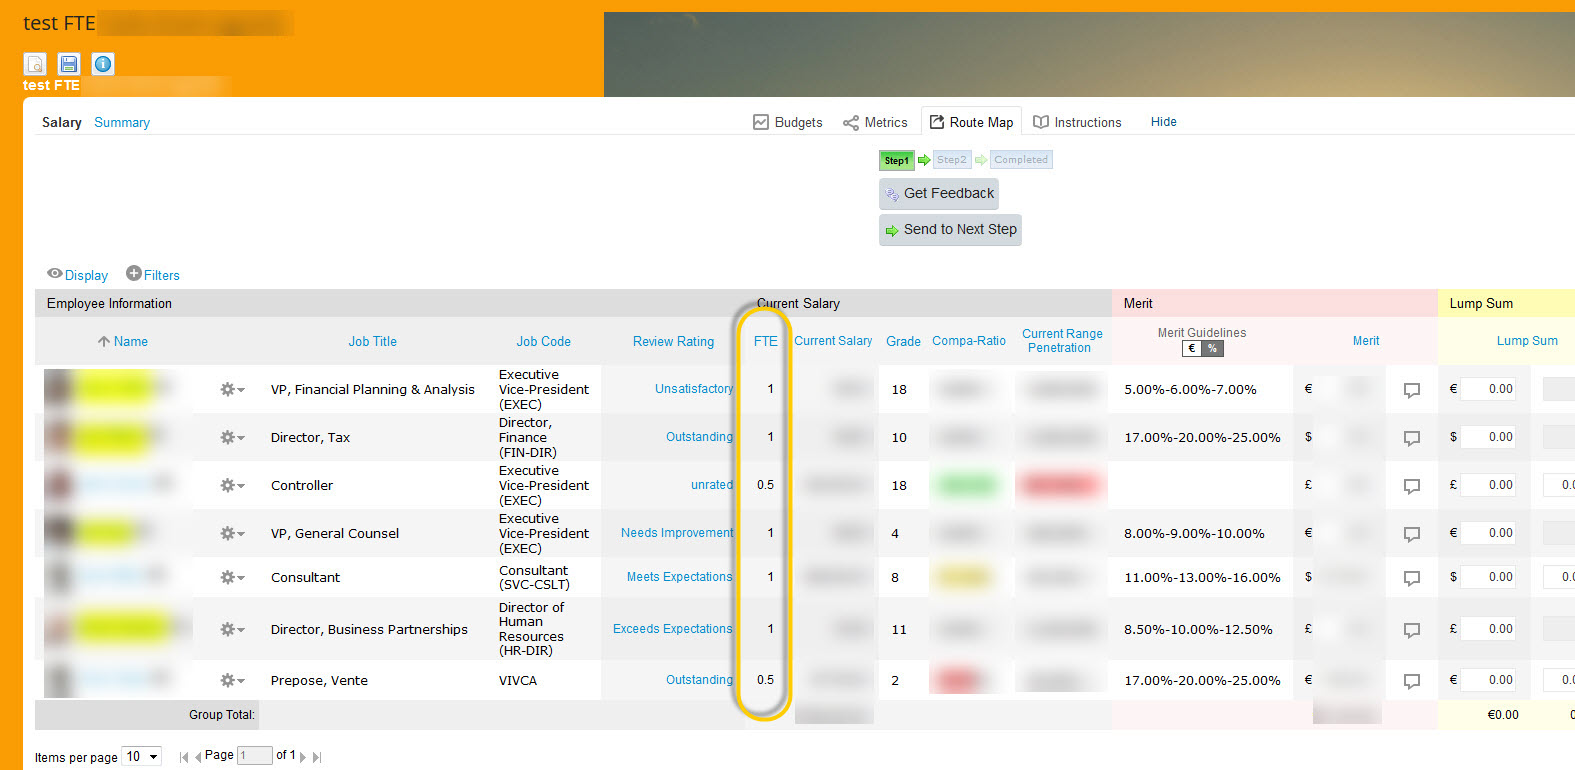Open comment icon for Prepose, Vente row

pos(1412,681)
